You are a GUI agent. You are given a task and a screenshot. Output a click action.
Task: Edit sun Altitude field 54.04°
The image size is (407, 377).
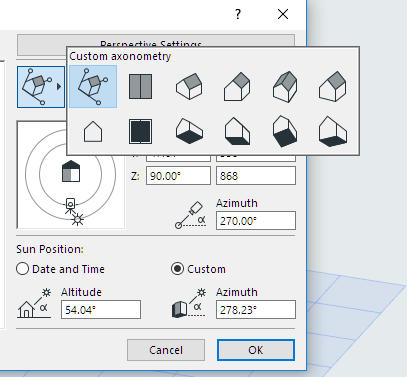pos(101,310)
